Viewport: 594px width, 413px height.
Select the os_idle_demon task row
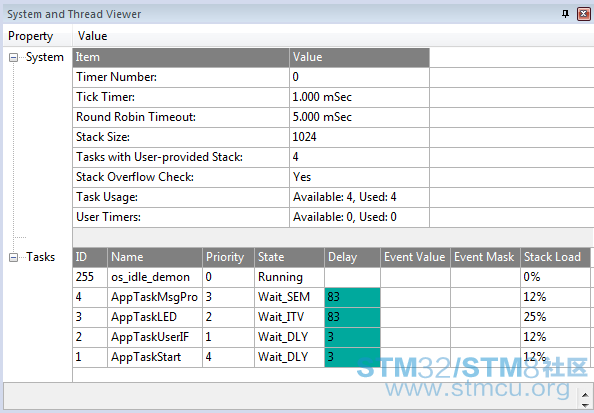[x=331, y=277]
